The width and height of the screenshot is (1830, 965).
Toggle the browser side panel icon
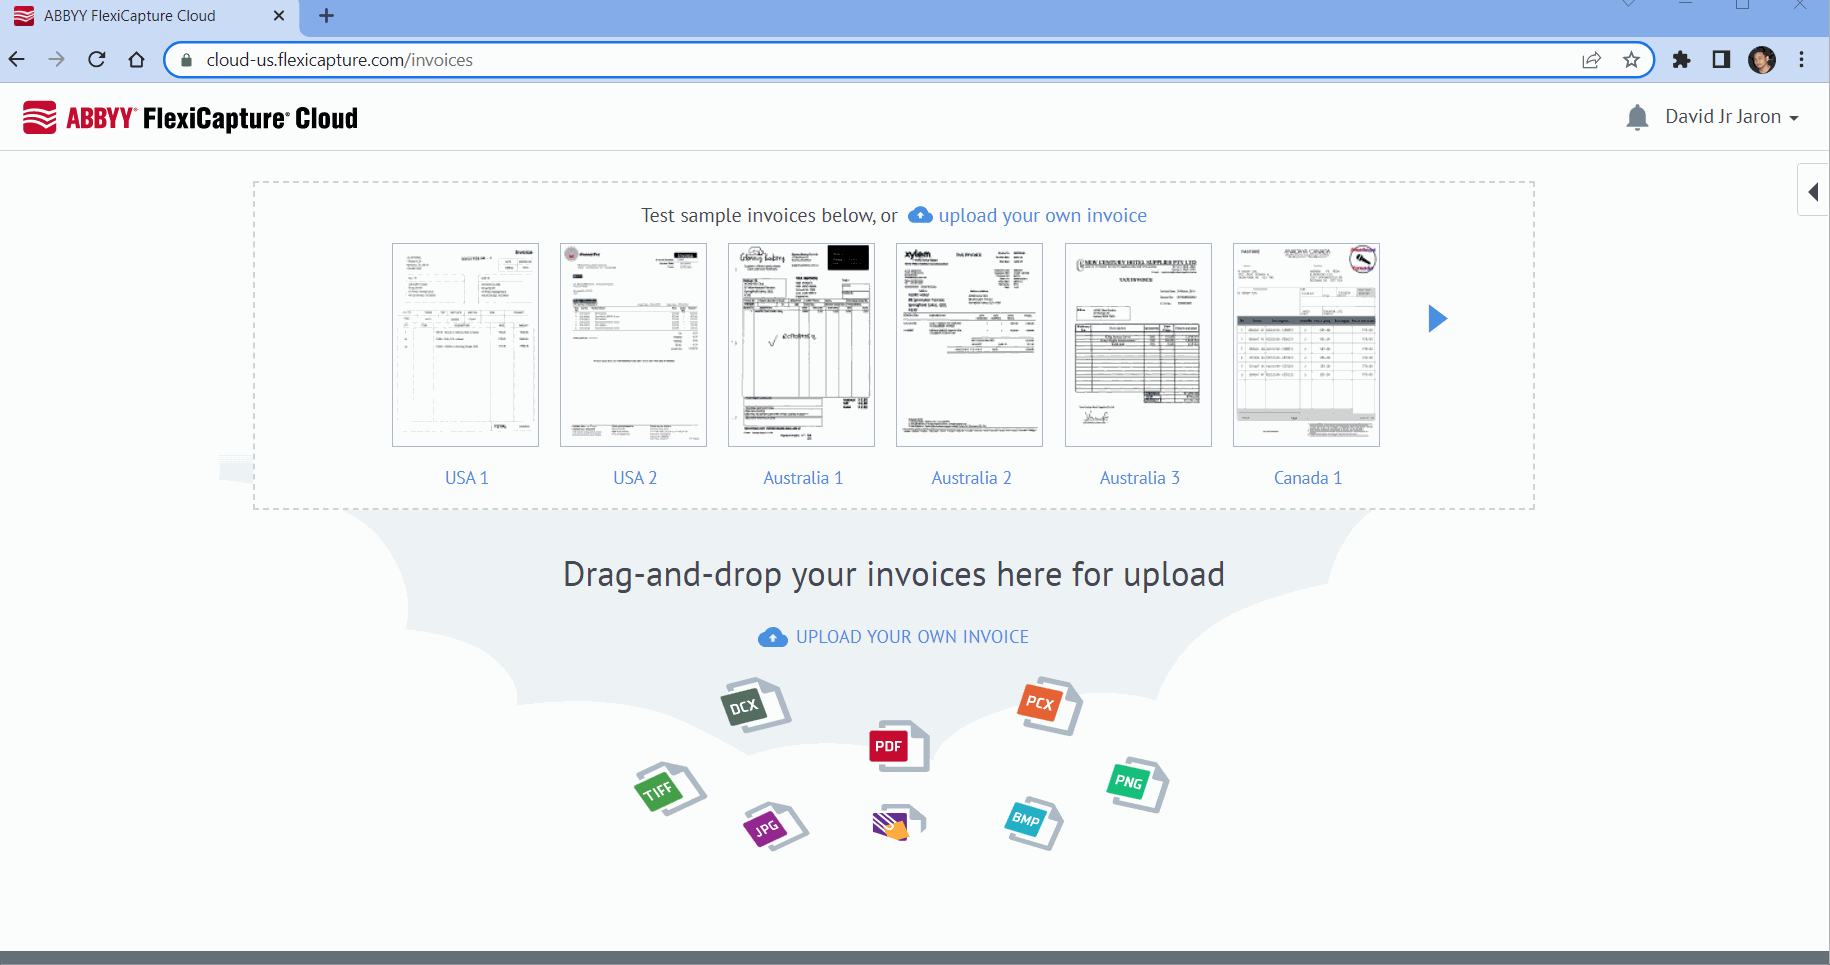pos(1721,60)
